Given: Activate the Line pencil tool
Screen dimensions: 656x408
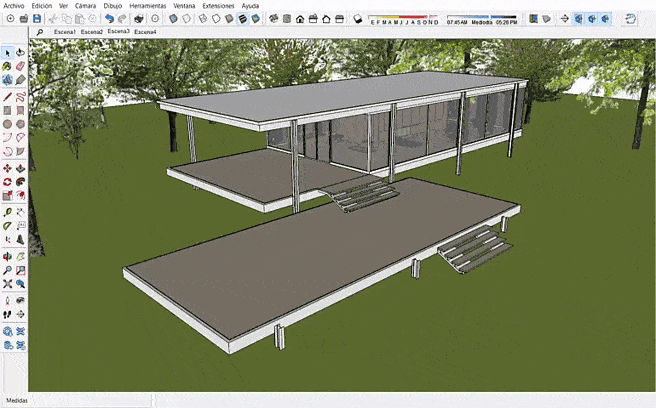Looking at the screenshot, I should pyautogui.click(x=7, y=97).
